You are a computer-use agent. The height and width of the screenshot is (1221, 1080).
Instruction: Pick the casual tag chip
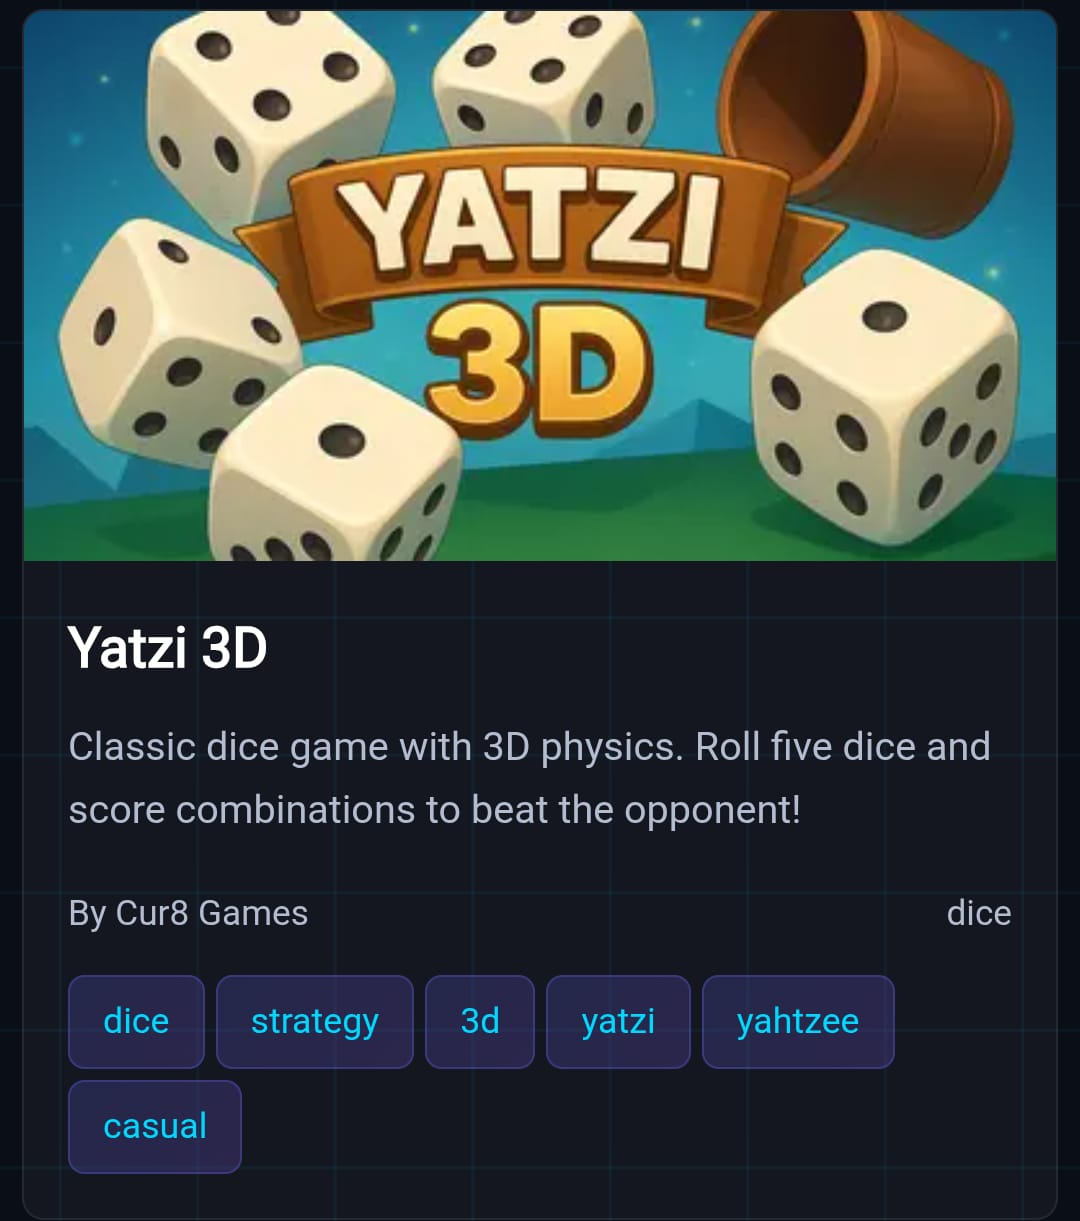[x=155, y=1127]
